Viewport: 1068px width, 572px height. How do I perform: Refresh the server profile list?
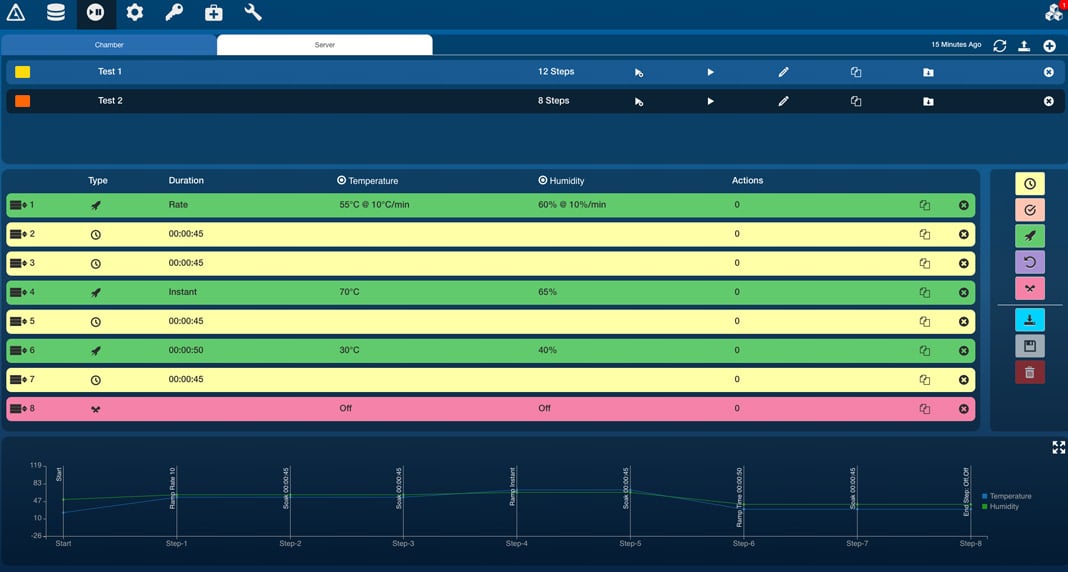tap(999, 46)
